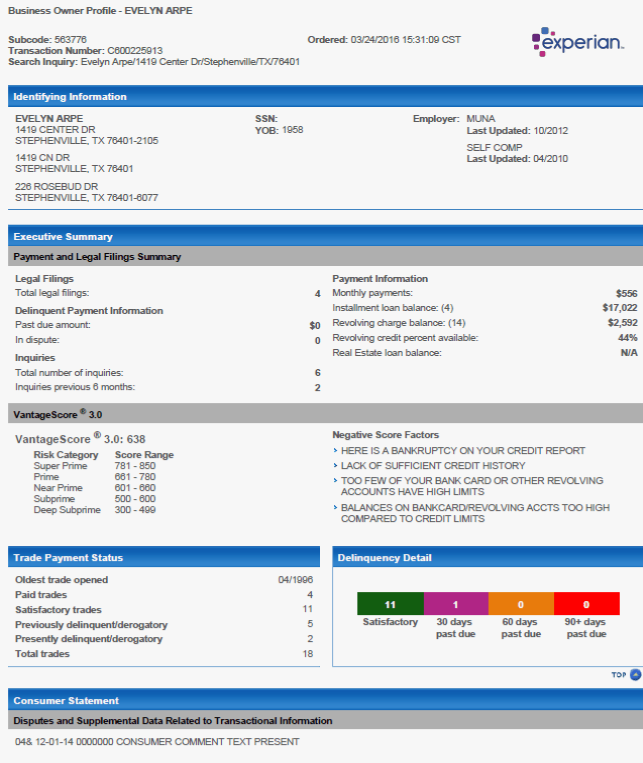The height and width of the screenshot is (763, 643).
Task: Click the Presently delinquent/derogatory row
Action: coord(164,639)
